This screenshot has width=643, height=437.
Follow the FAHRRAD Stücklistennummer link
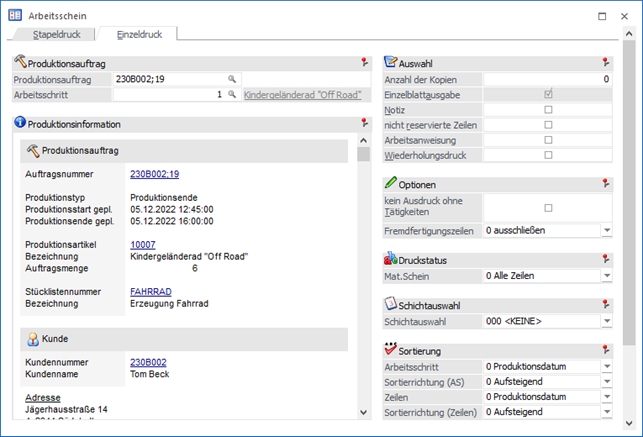[150, 291]
